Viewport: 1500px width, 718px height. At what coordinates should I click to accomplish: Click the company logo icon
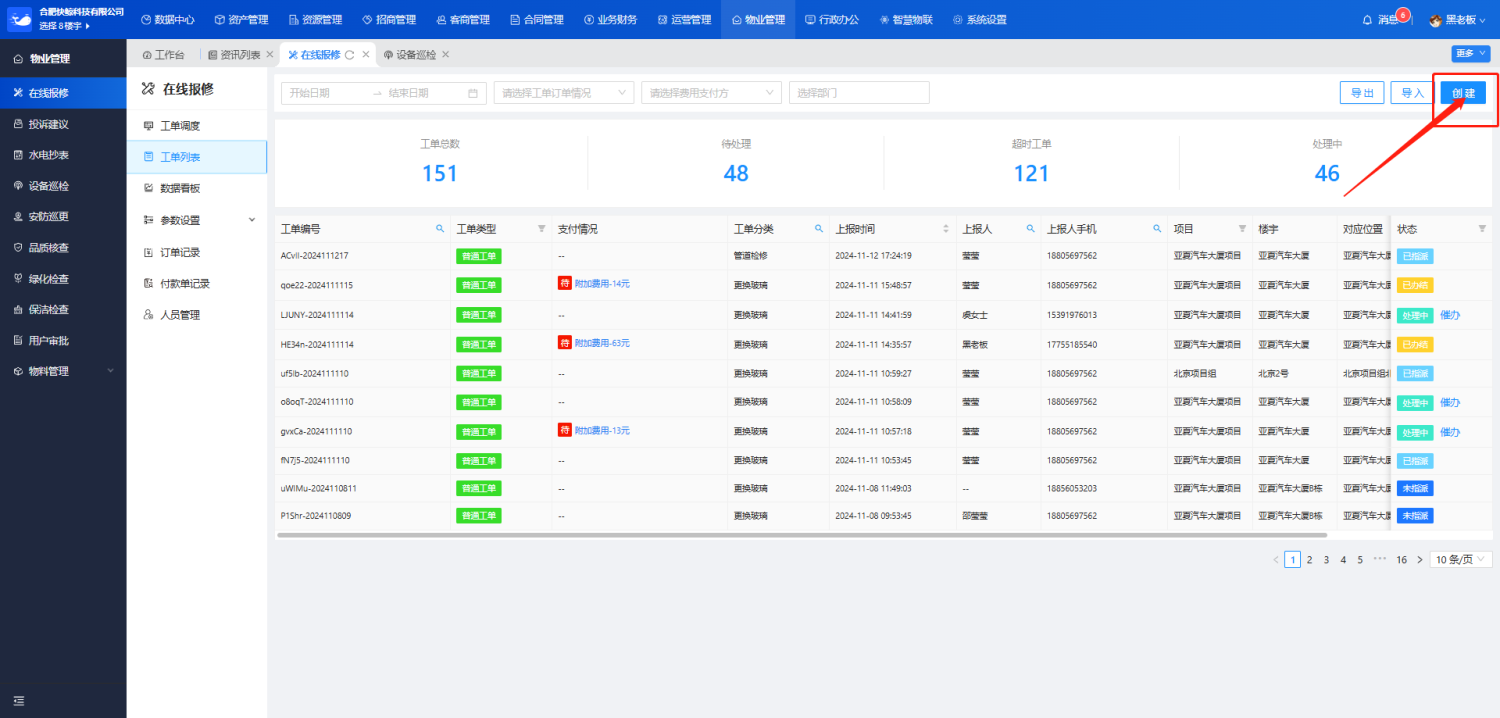click(x=20, y=19)
